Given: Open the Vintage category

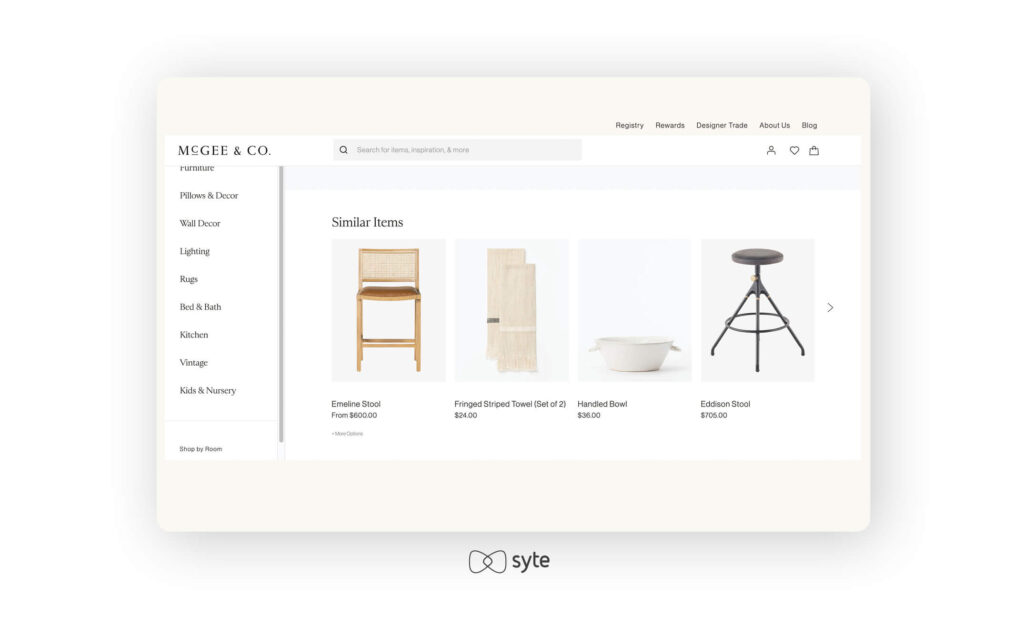Looking at the screenshot, I should click(x=193, y=362).
